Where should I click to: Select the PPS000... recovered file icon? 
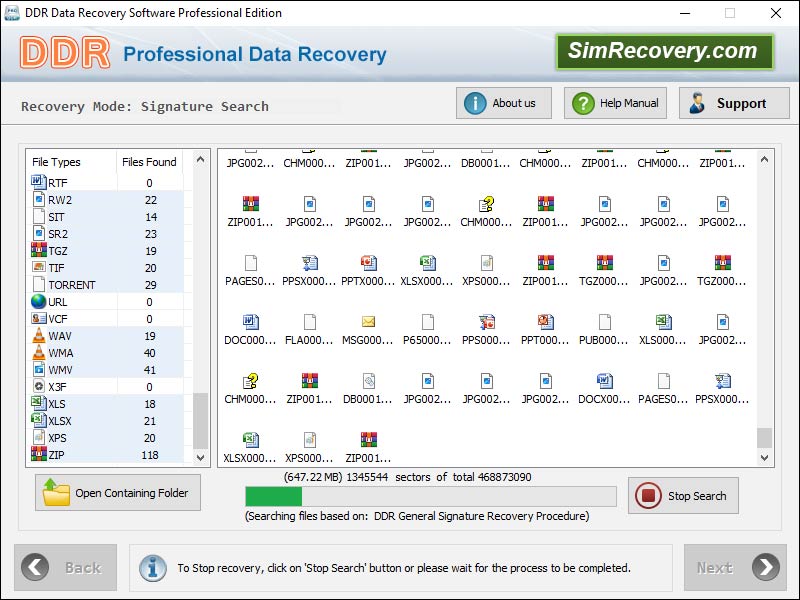[487, 322]
